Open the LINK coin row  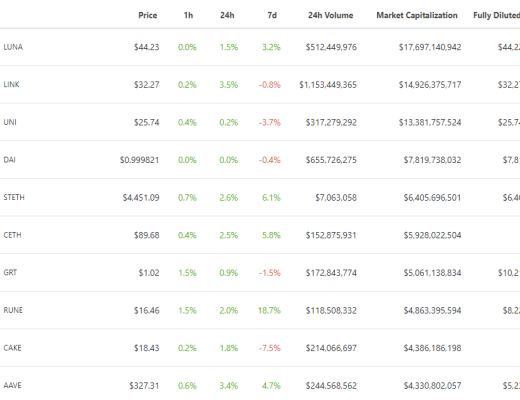260,85
